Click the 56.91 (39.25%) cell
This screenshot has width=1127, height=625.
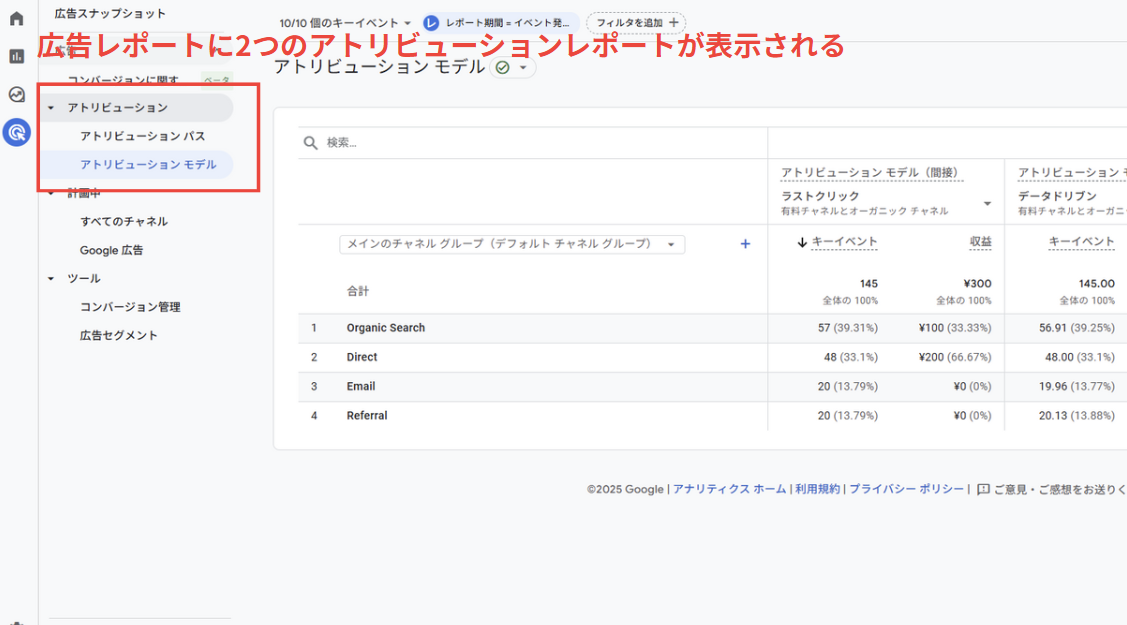(1077, 328)
